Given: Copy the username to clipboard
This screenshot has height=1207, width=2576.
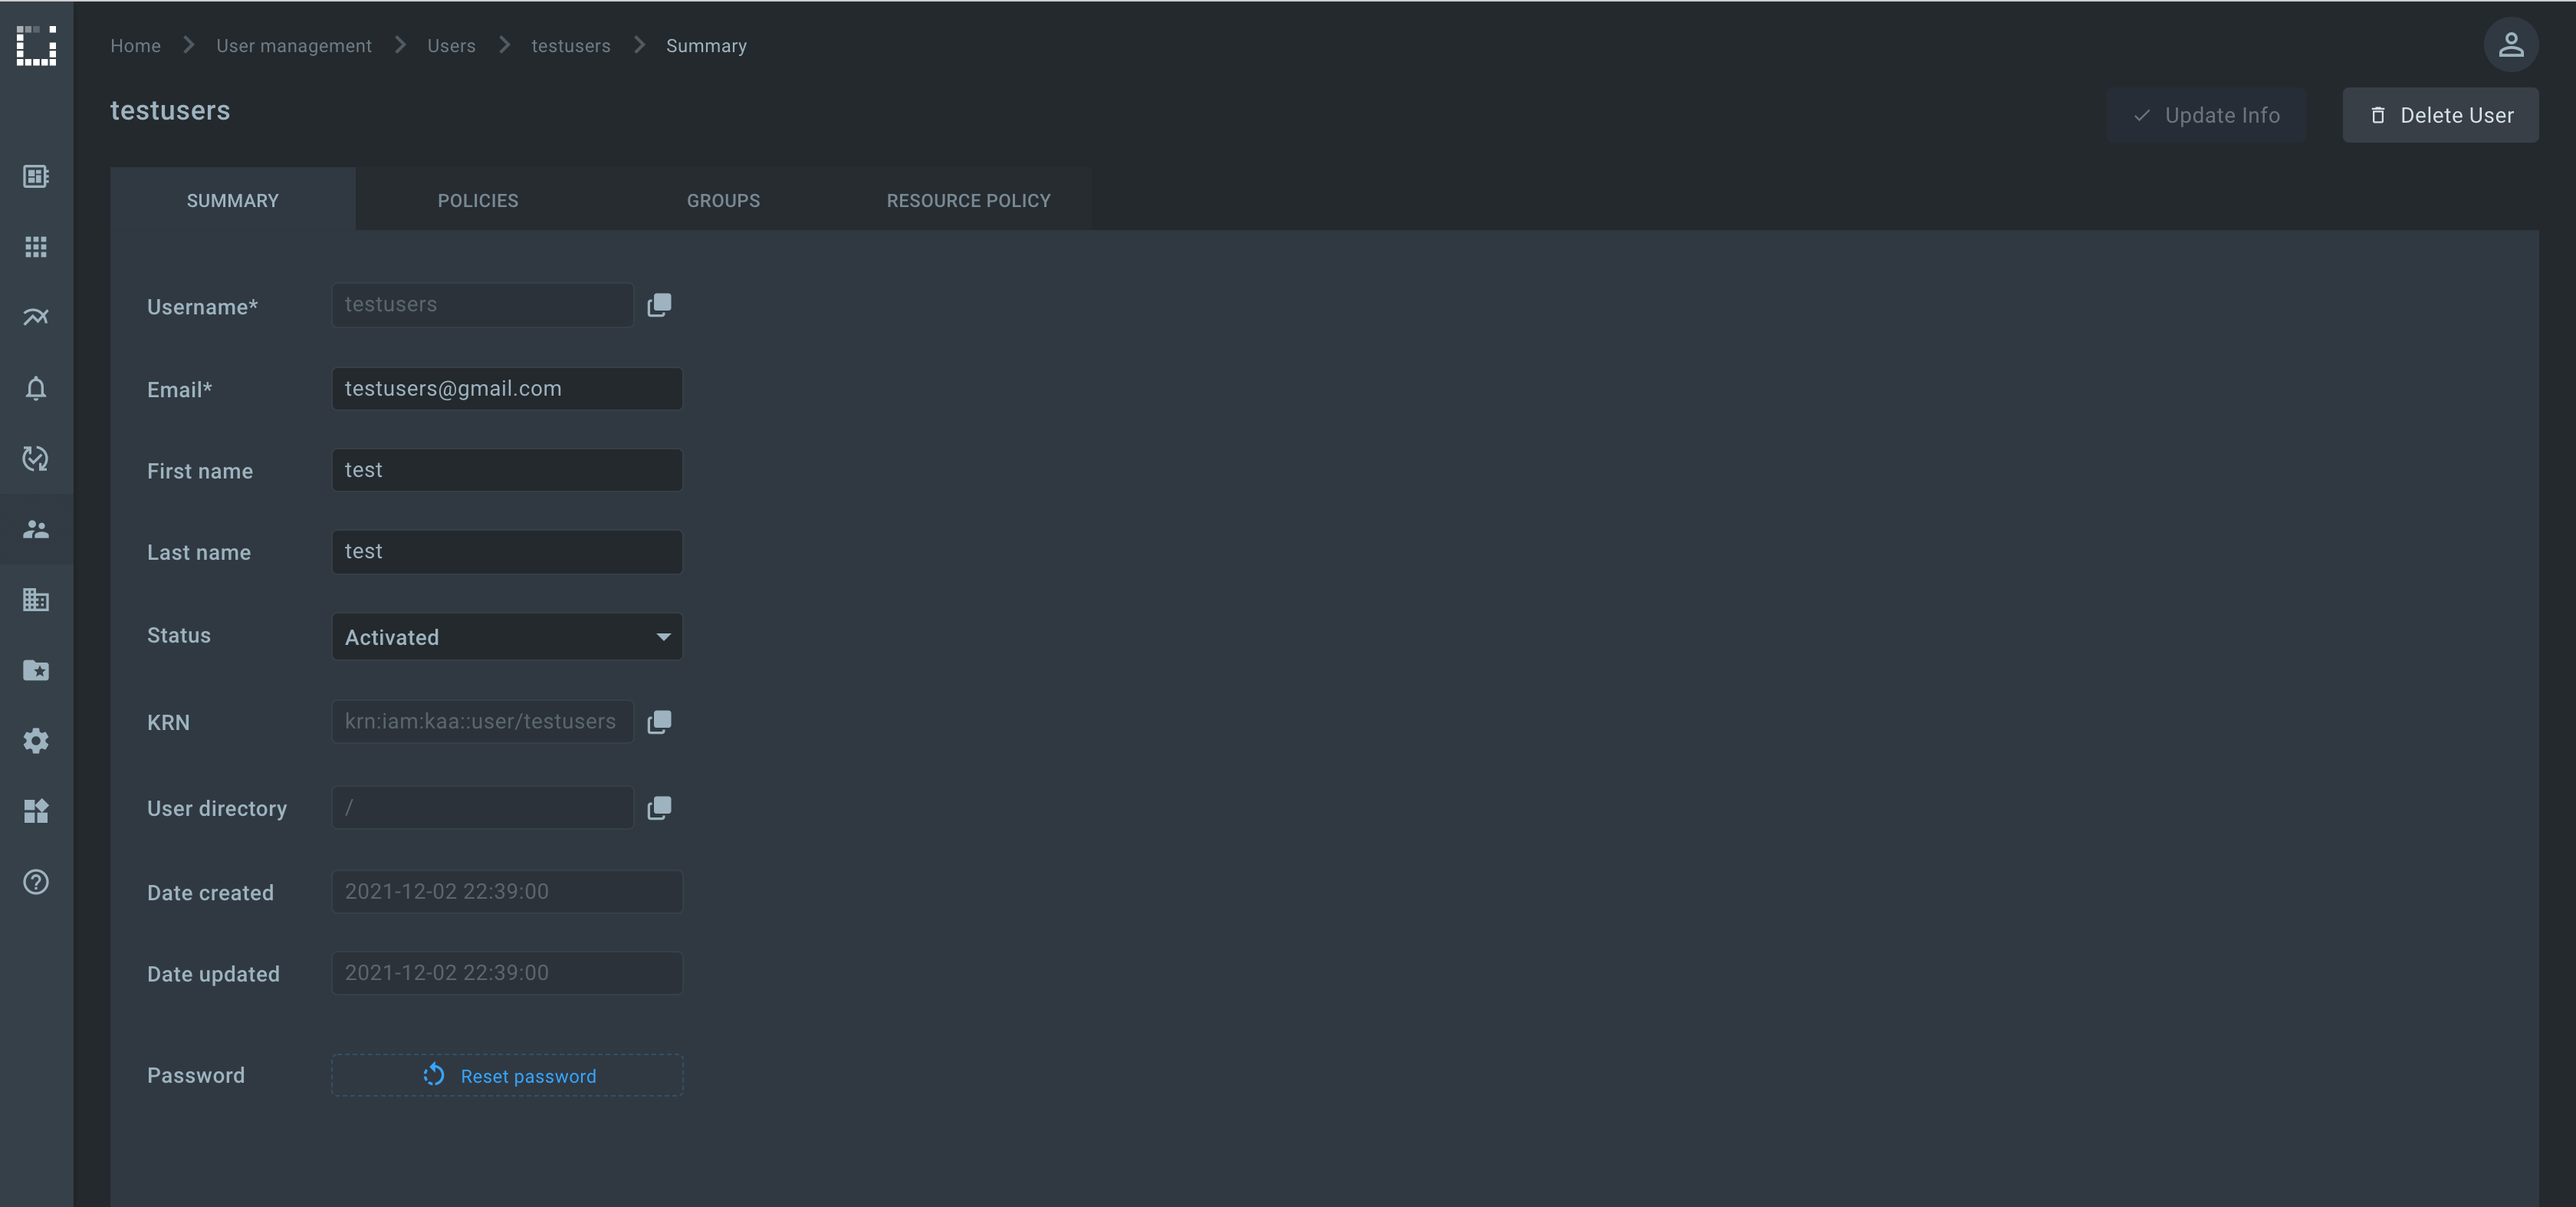Looking at the screenshot, I should (659, 304).
